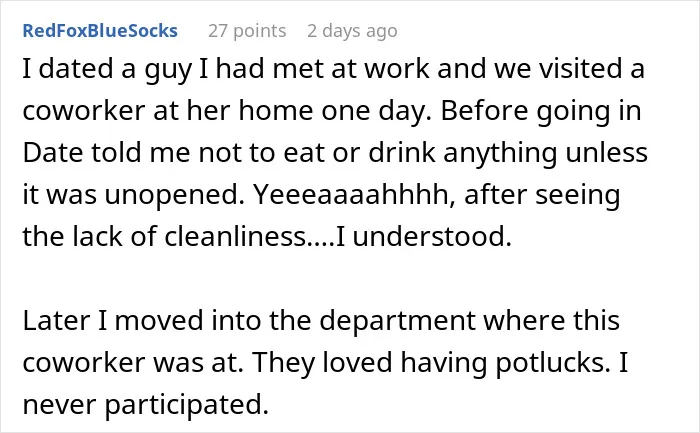Click the capitalized word 'Date' in the comment
The image size is (700, 433).
[x=53, y=152]
